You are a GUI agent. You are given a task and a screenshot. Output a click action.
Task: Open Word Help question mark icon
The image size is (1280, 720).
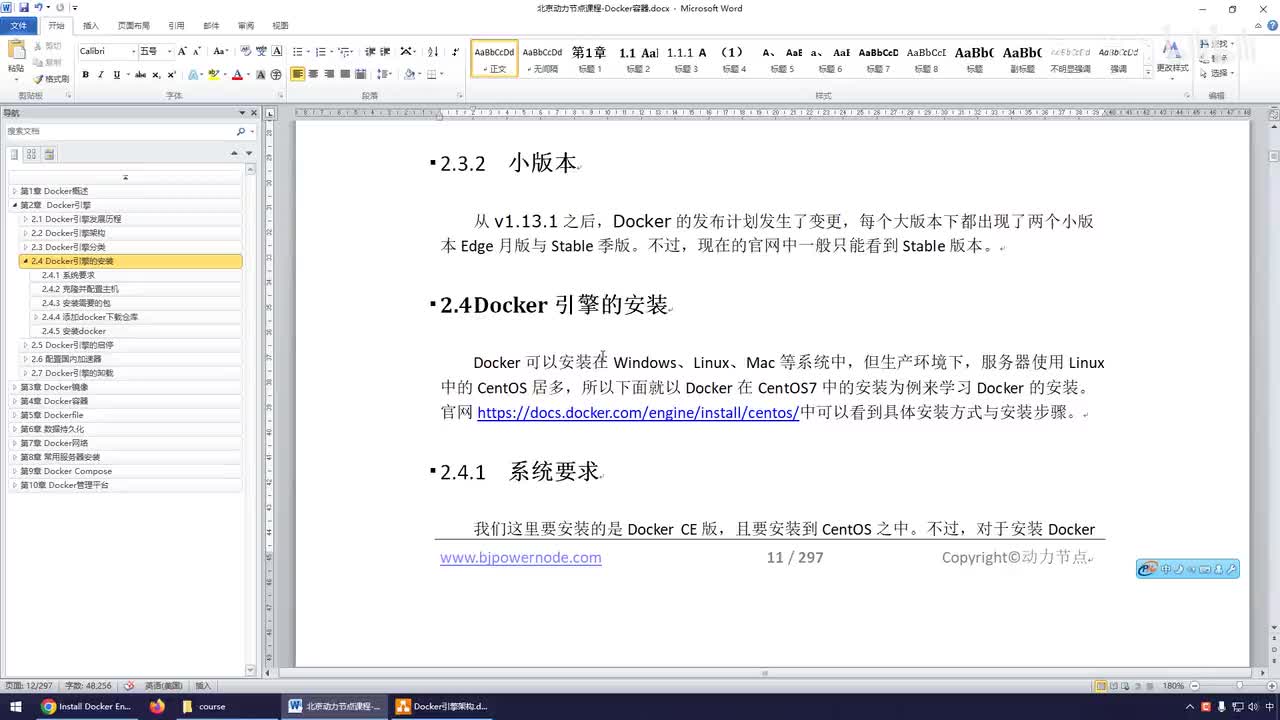point(1272,25)
